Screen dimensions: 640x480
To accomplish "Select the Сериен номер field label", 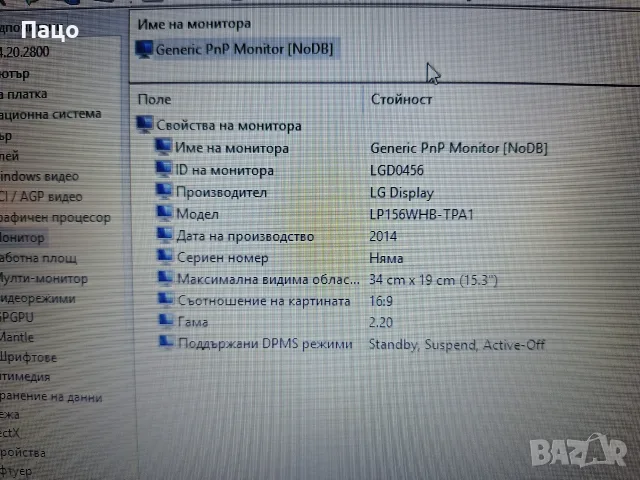I will coord(223,258).
